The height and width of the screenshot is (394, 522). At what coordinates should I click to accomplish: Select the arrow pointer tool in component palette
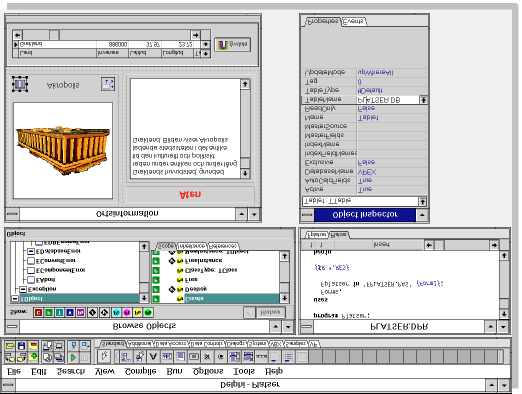(x=104, y=356)
